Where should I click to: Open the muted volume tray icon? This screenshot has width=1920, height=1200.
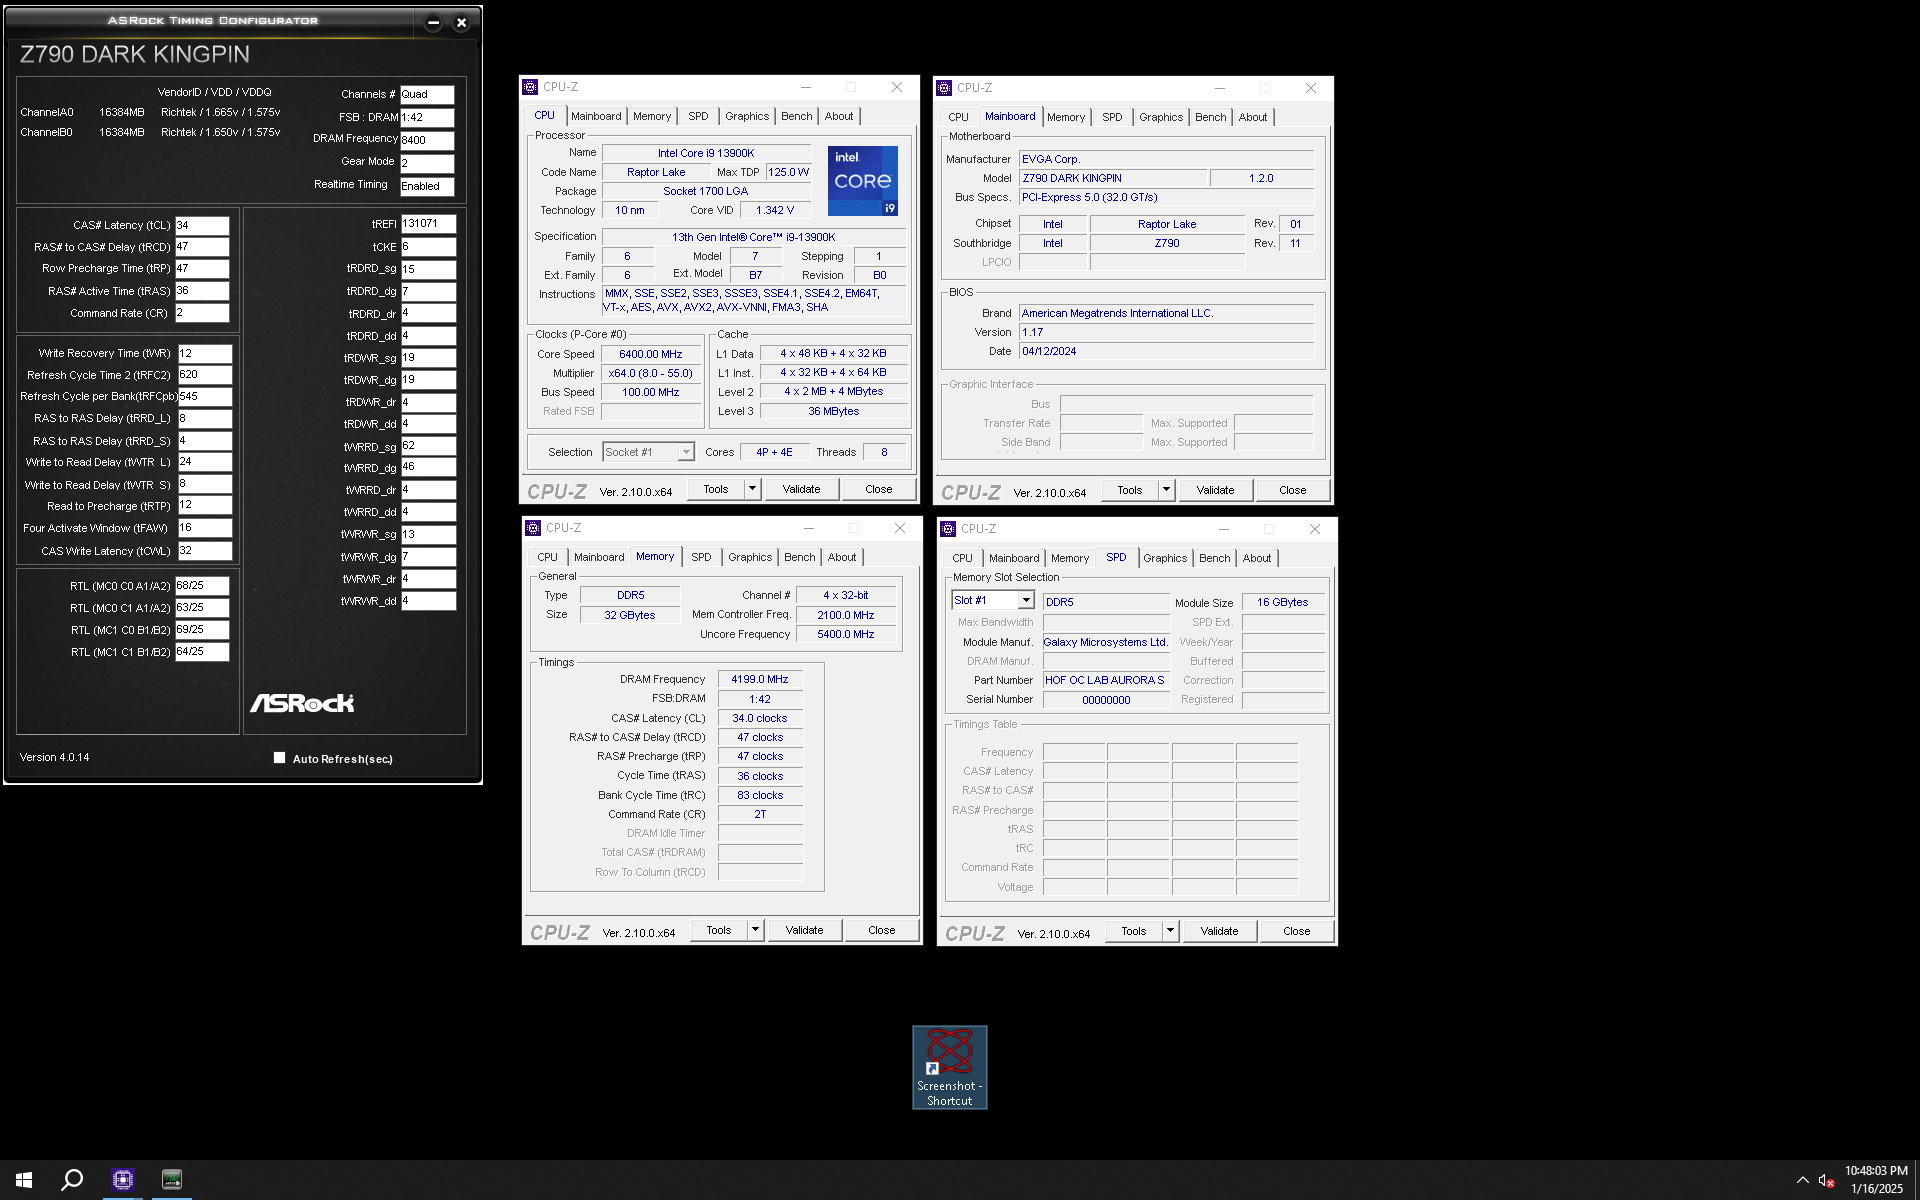coord(1826,1180)
